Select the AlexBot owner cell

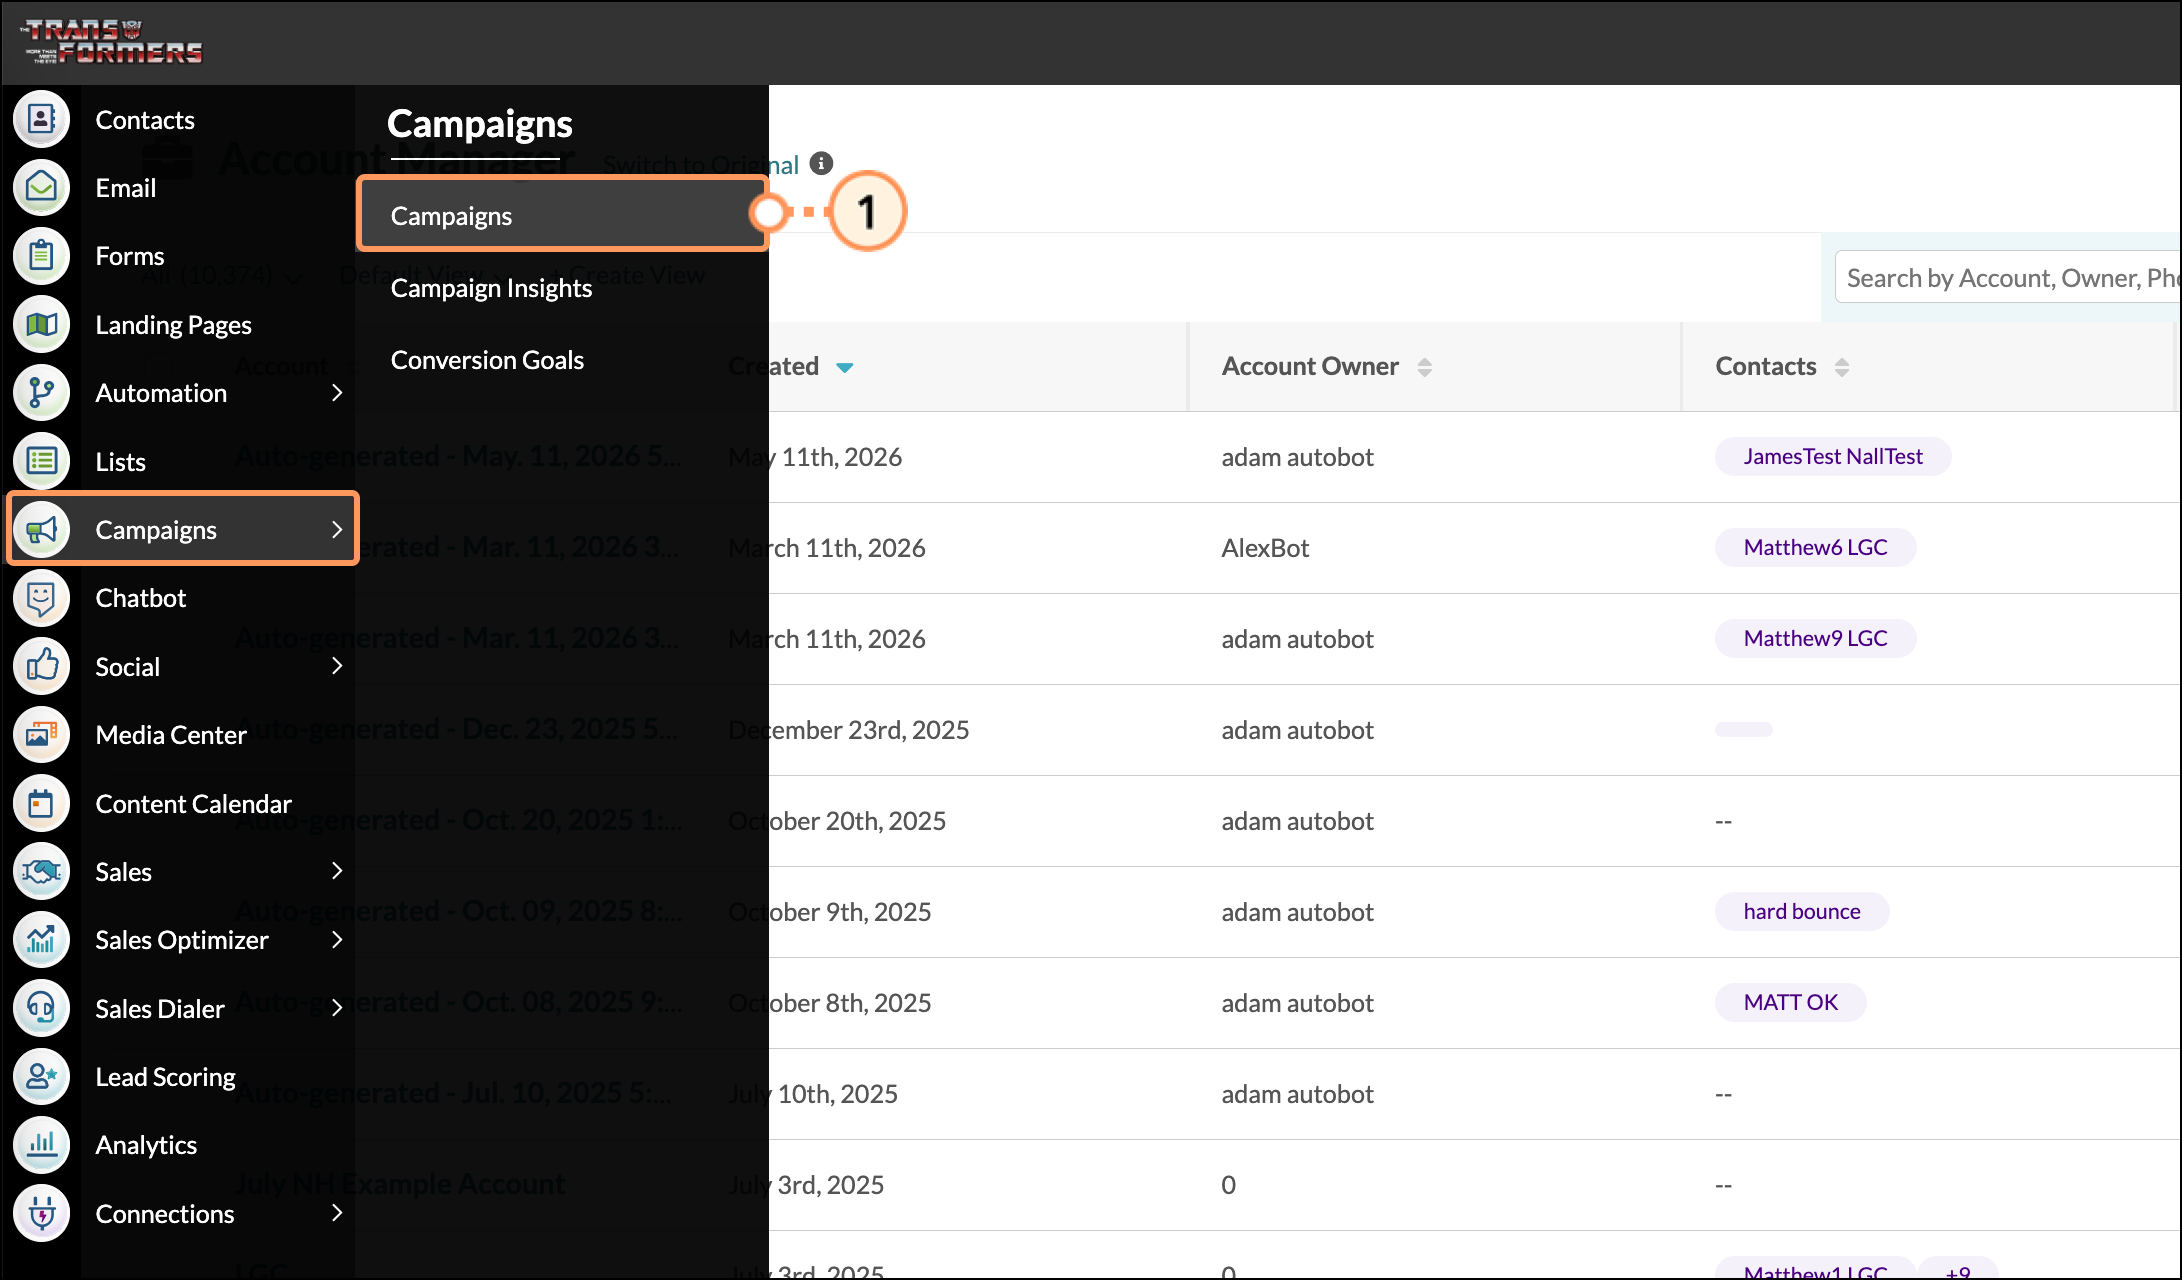coord(1265,548)
